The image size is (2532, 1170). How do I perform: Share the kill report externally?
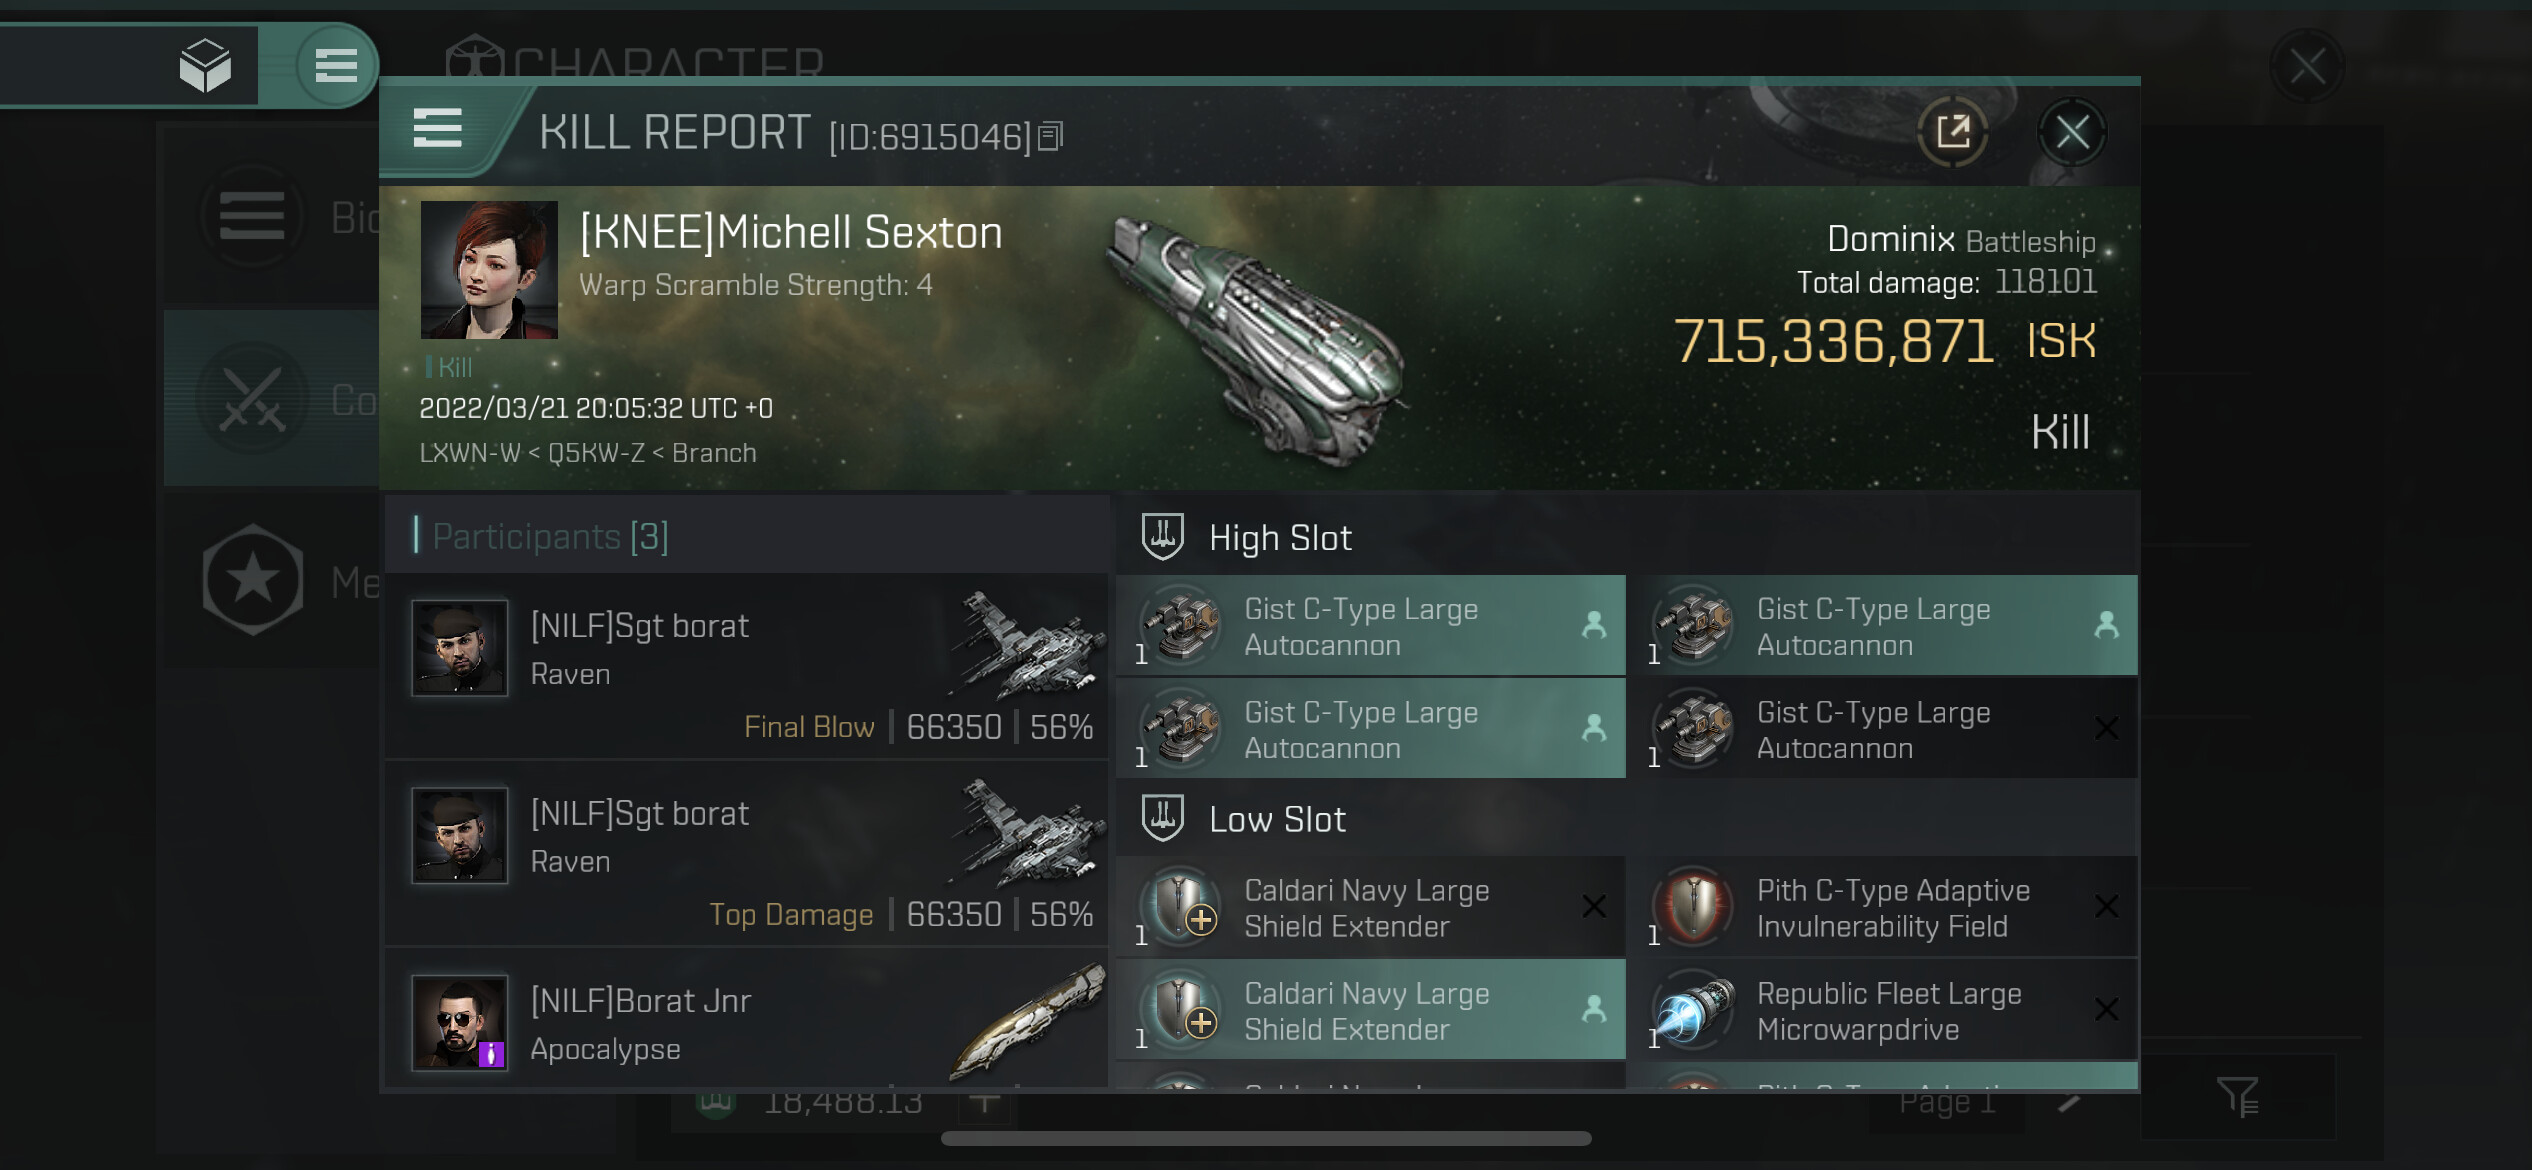pos(1952,132)
